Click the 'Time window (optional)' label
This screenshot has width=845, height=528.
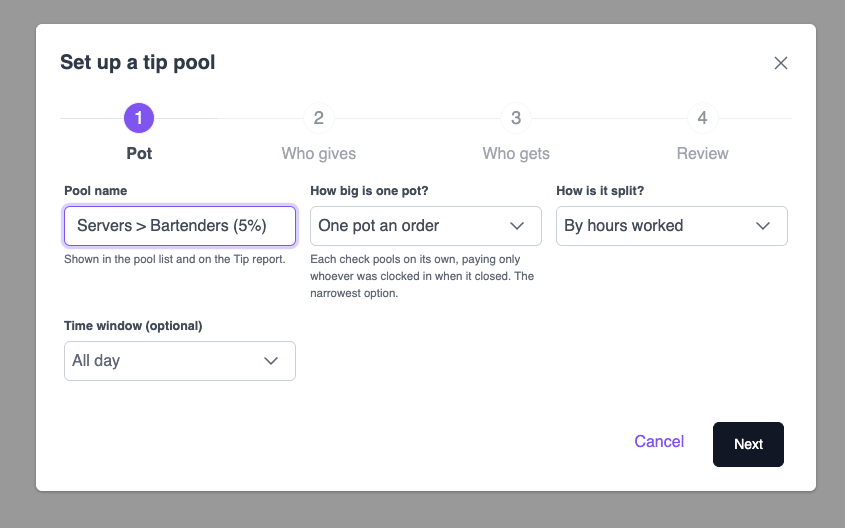point(133,326)
